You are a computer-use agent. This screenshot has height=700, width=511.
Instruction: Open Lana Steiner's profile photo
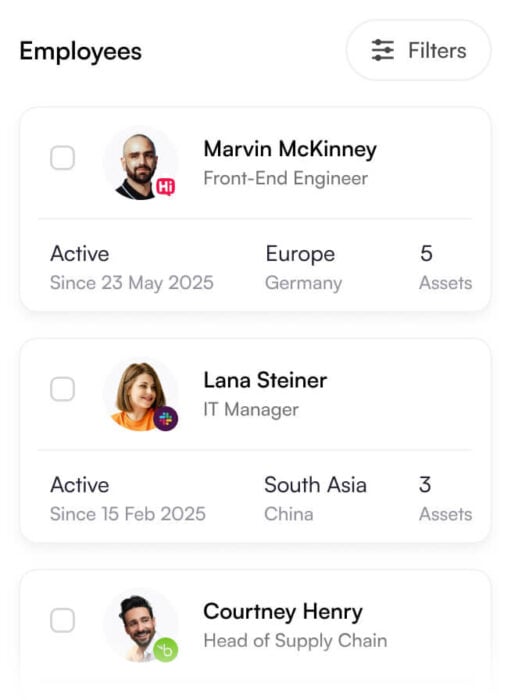pos(141,395)
